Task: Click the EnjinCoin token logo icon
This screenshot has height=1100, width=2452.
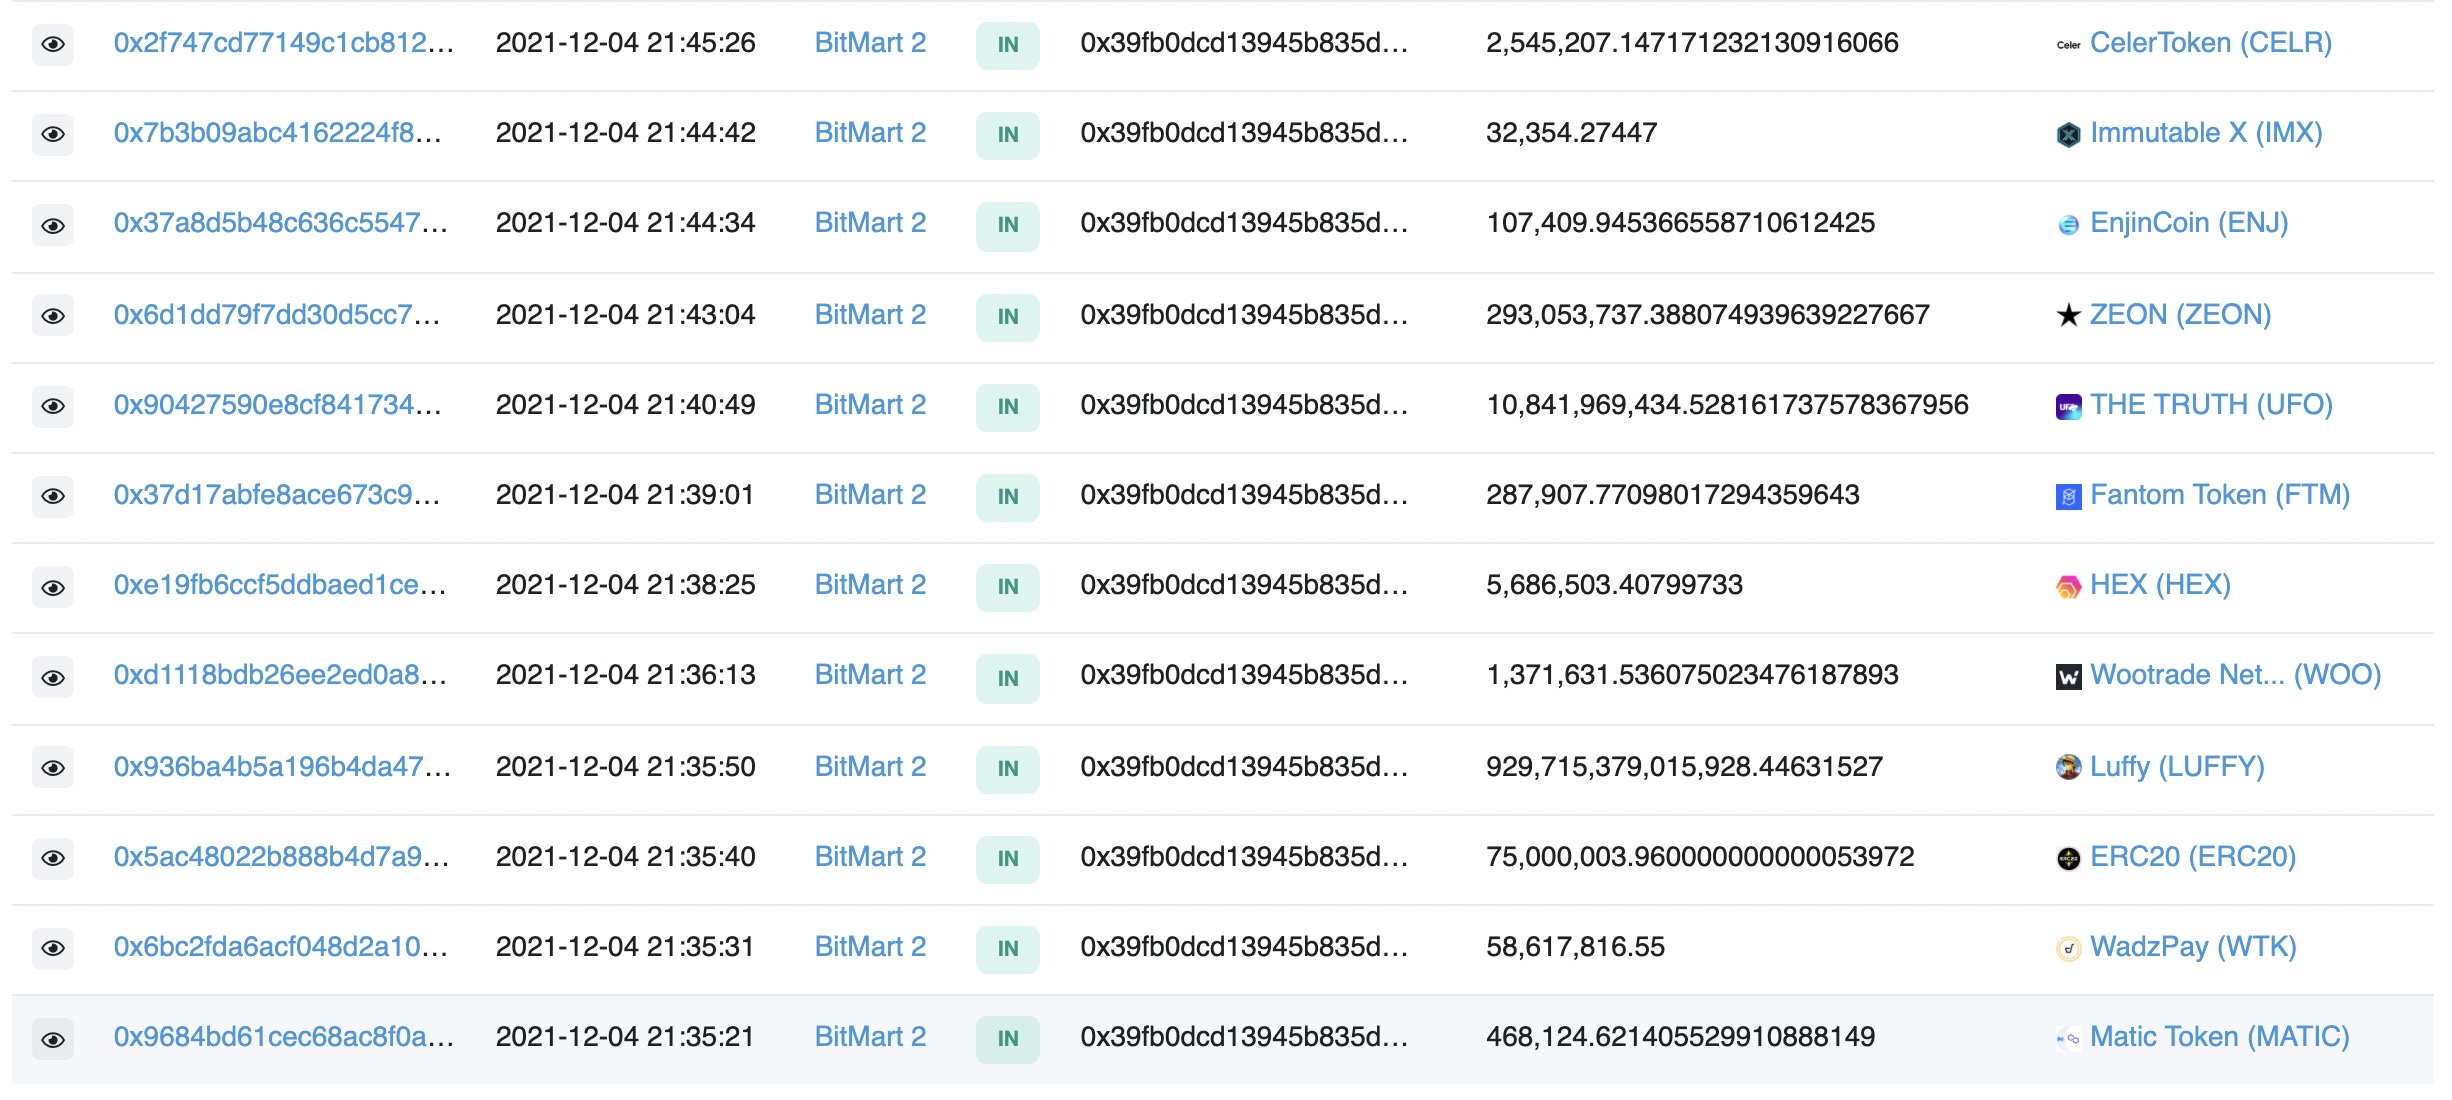Action: [2068, 225]
